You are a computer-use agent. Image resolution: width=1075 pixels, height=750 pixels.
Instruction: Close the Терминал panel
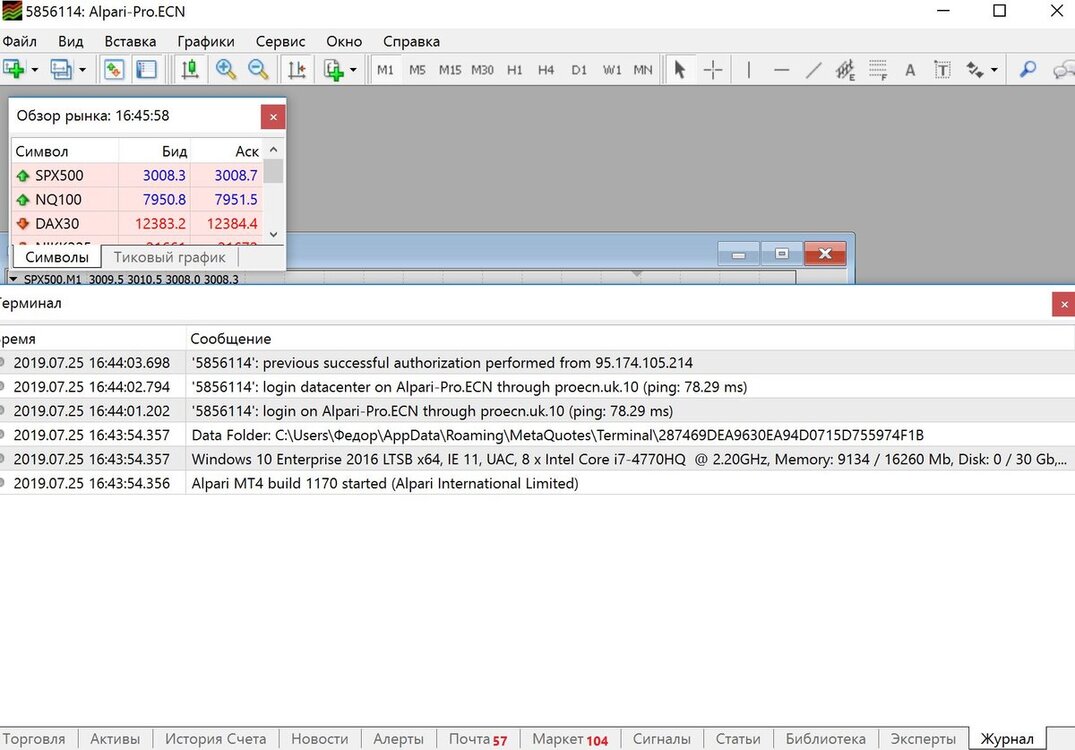[1063, 304]
